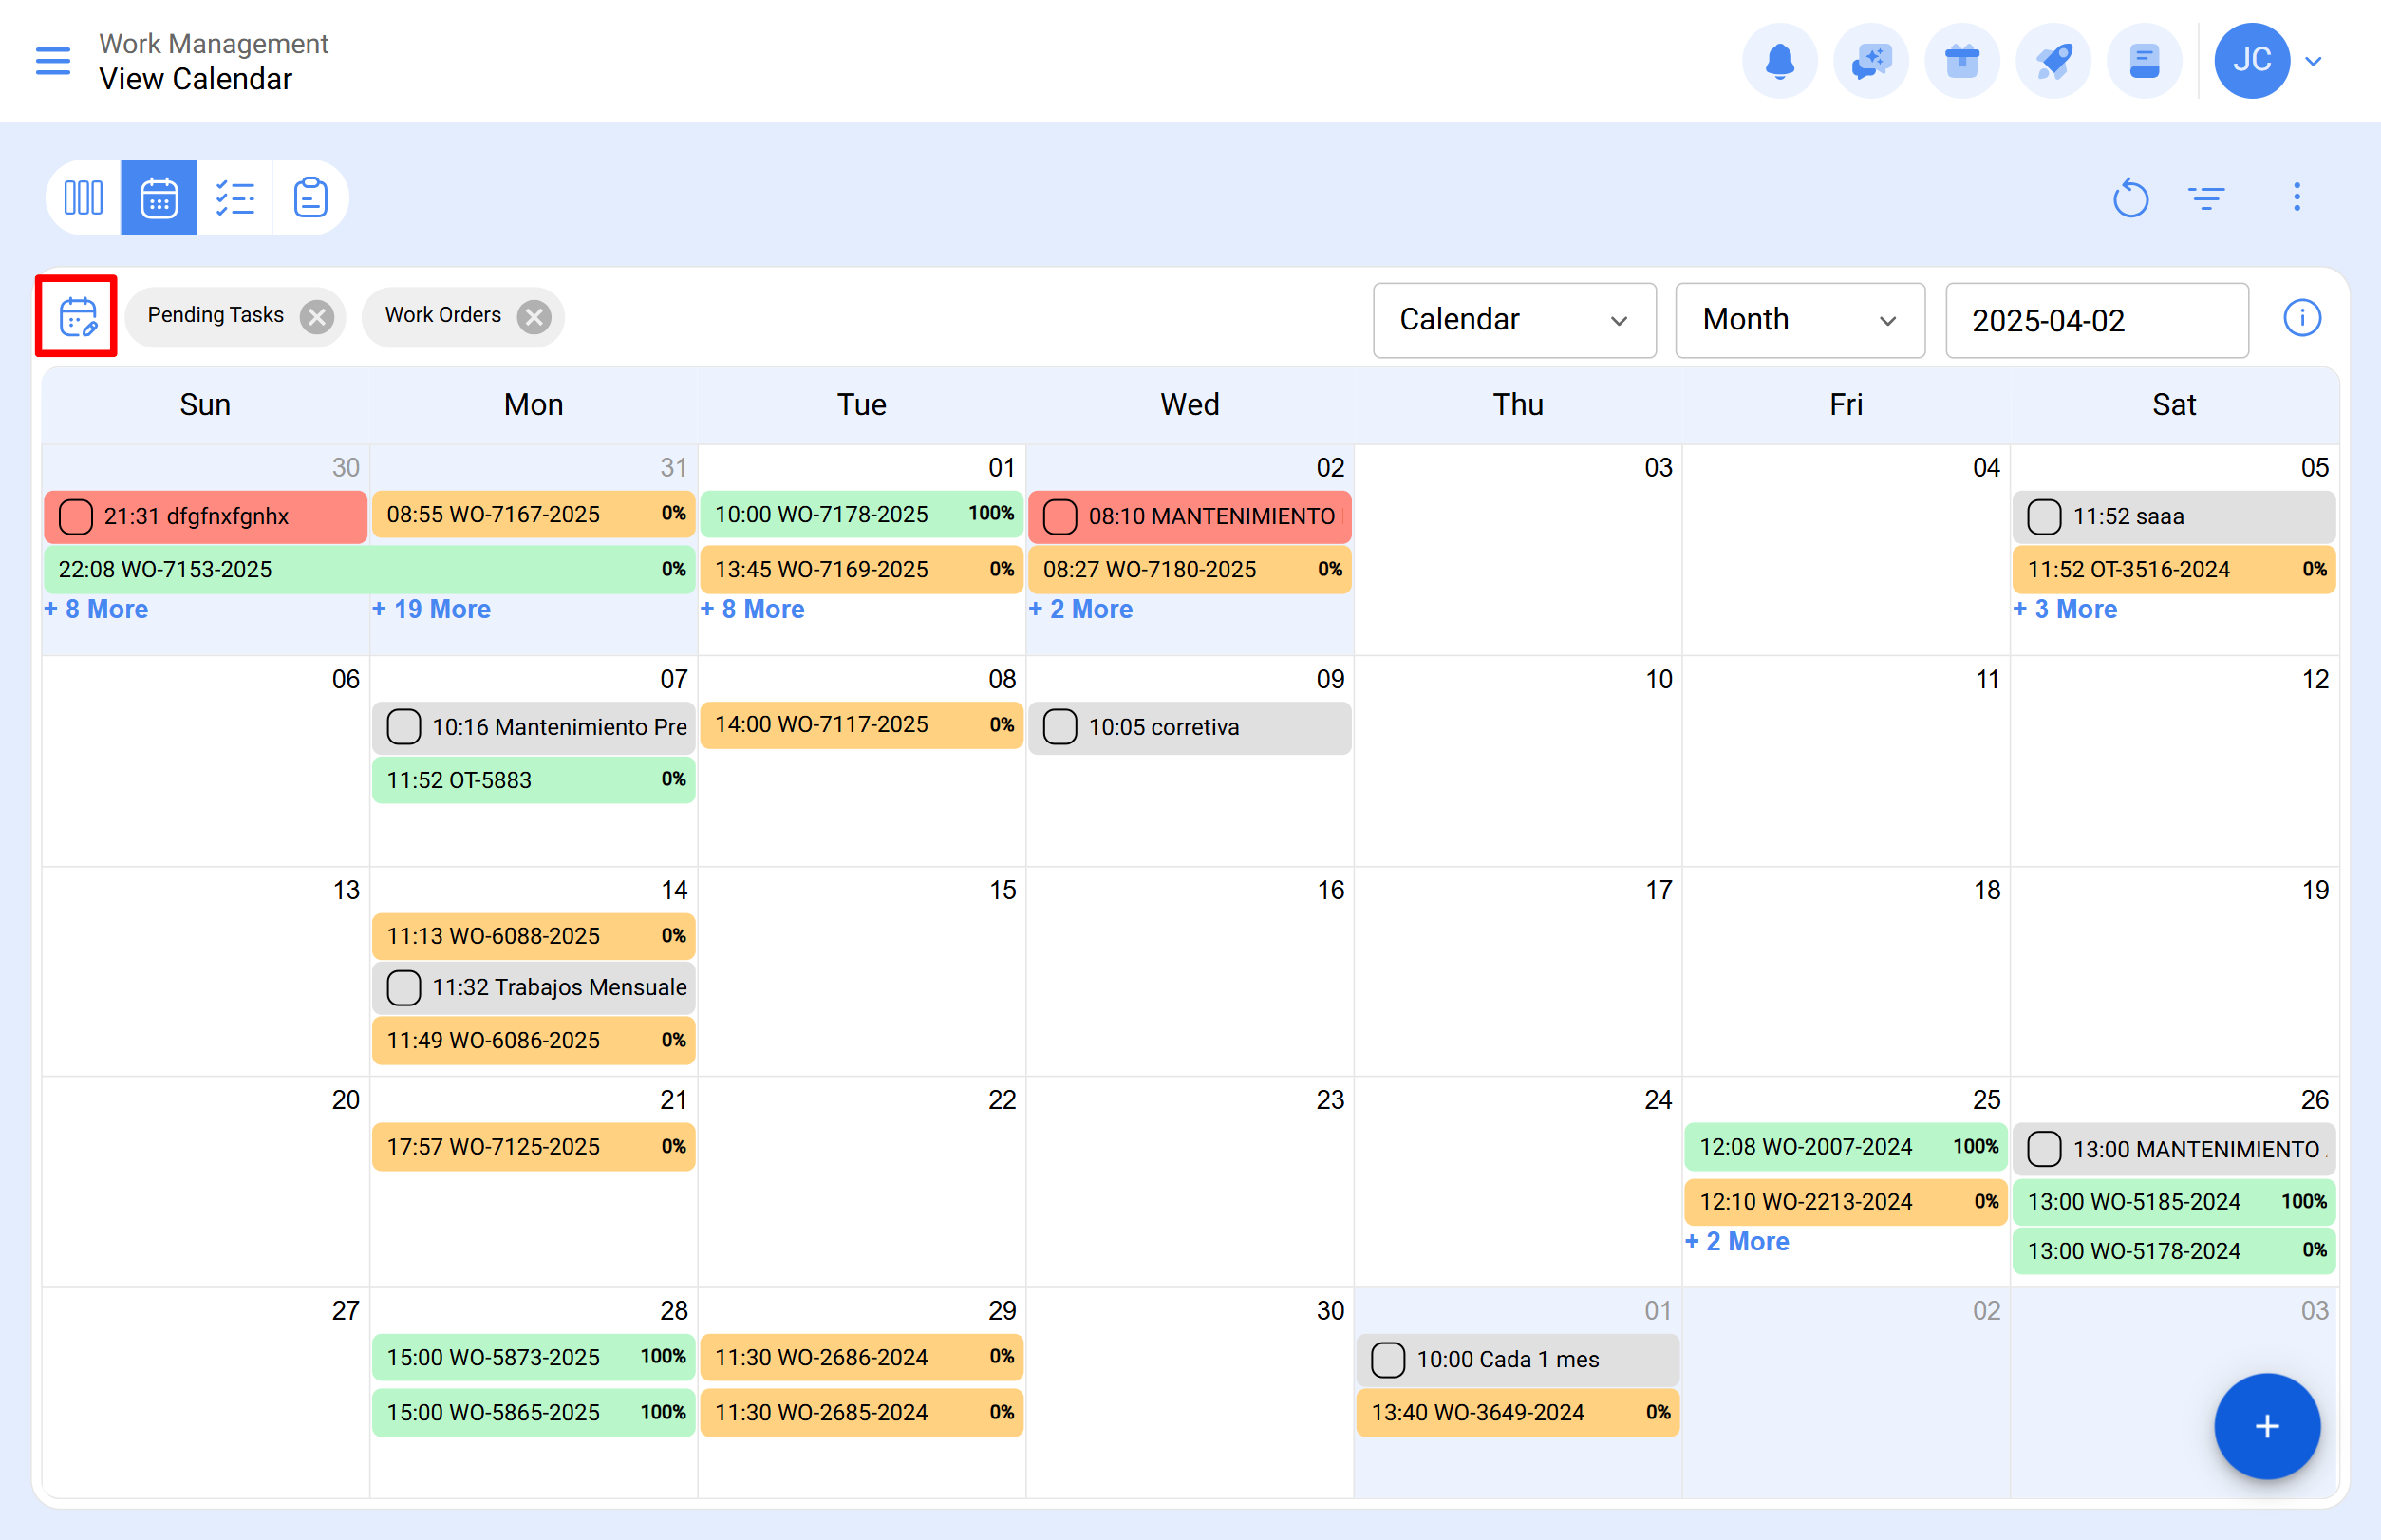Screen dimensions: 2381x1540
Task: Click the 2025-04-02 date field
Action: point(2096,320)
